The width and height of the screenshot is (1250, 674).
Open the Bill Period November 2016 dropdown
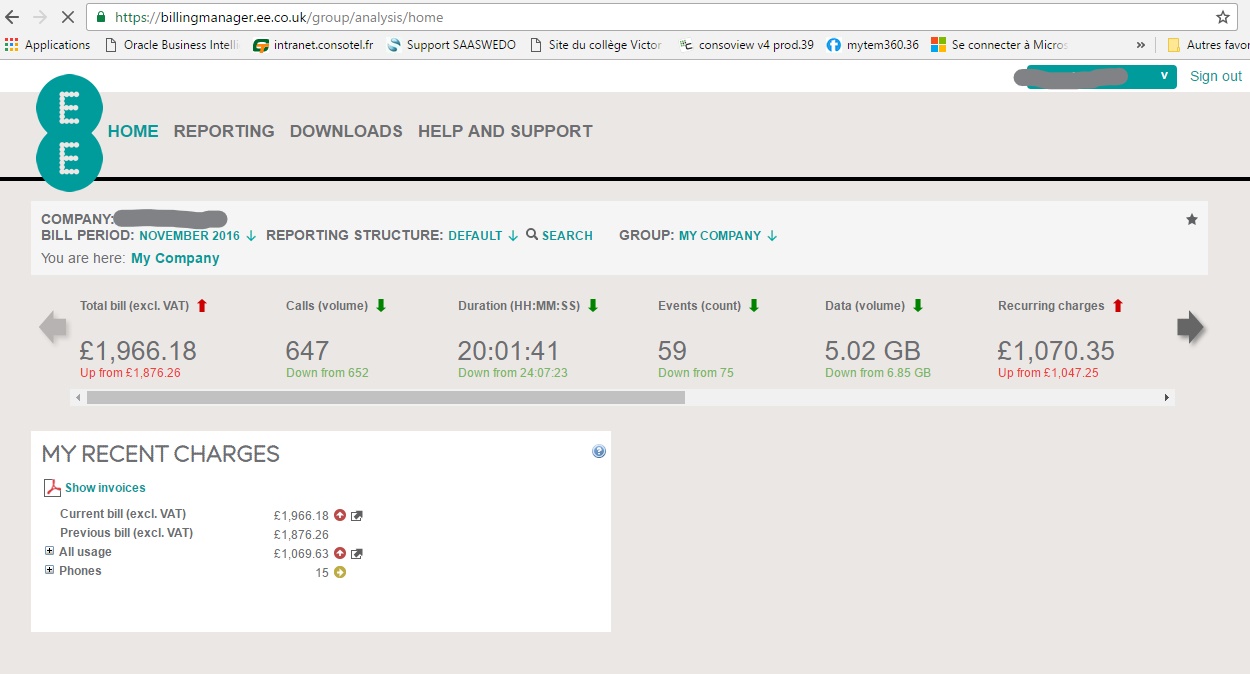click(x=197, y=236)
